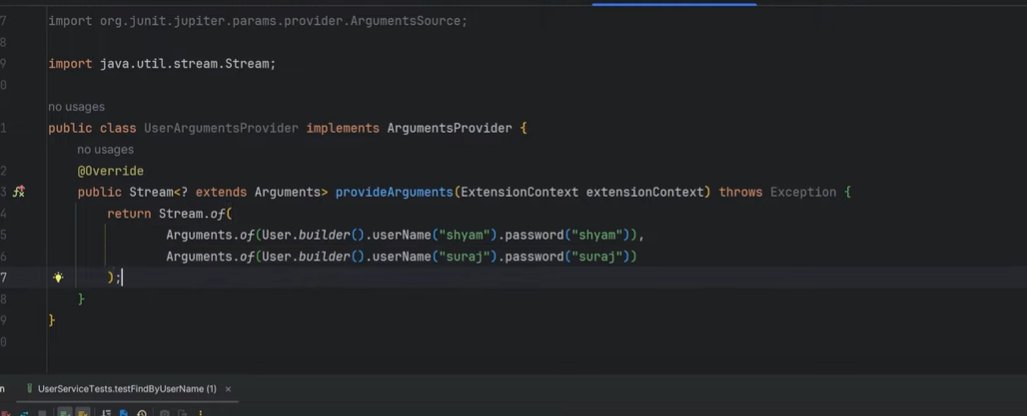Image resolution: width=1027 pixels, height=416 pixels.
Task: Close the UserServiceTests.testFindByUserName (1) tab
Action: coord(228,389)
